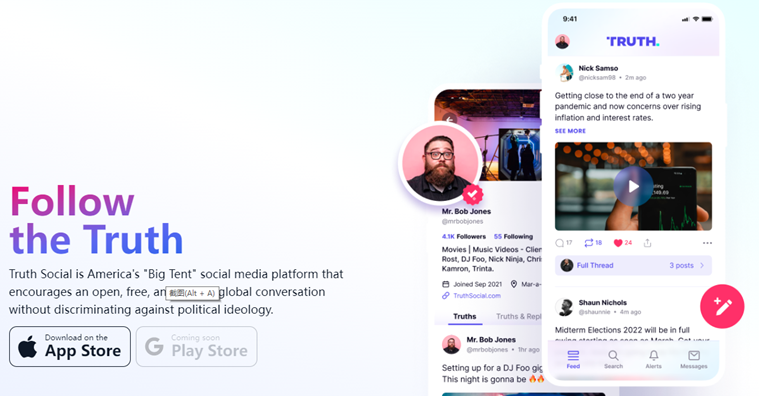Open Messages envelope in the bottom navigation
The width and height of the screenshot is (759, 396).
point(694,359)
